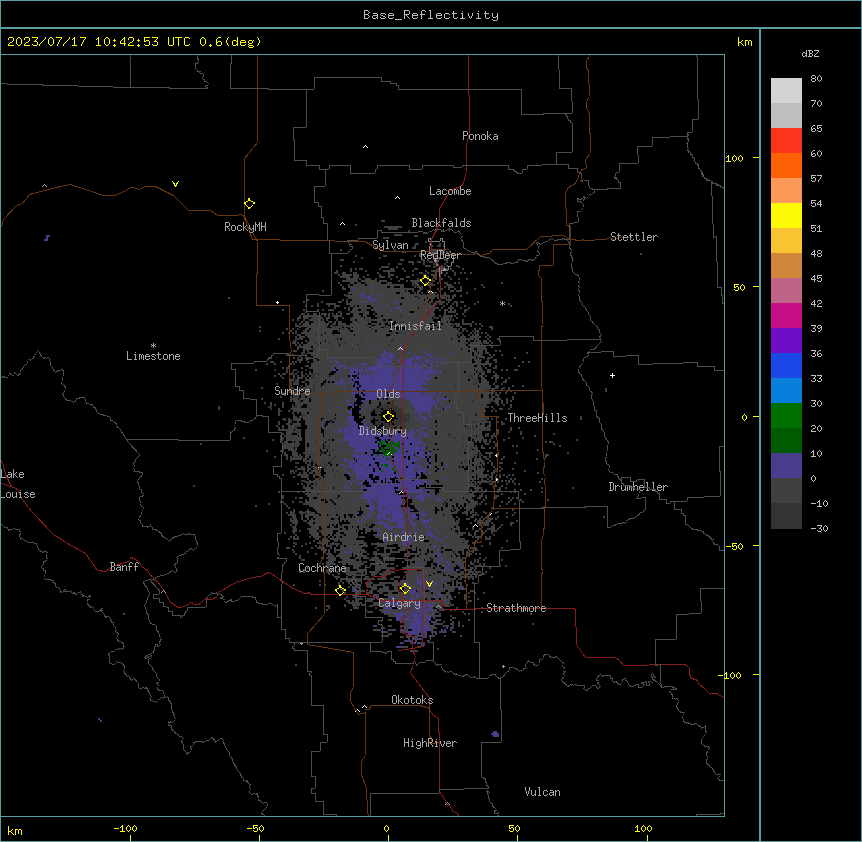Click the -100 tick on the bottom axis
This screenshot has height=842, width=862.
click(x=125, y=828)
